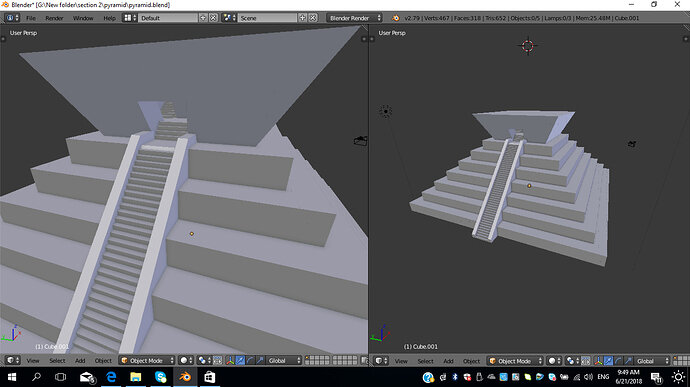Open Action Center notifications icon
The image size is (690, 387).
point(657,377)
